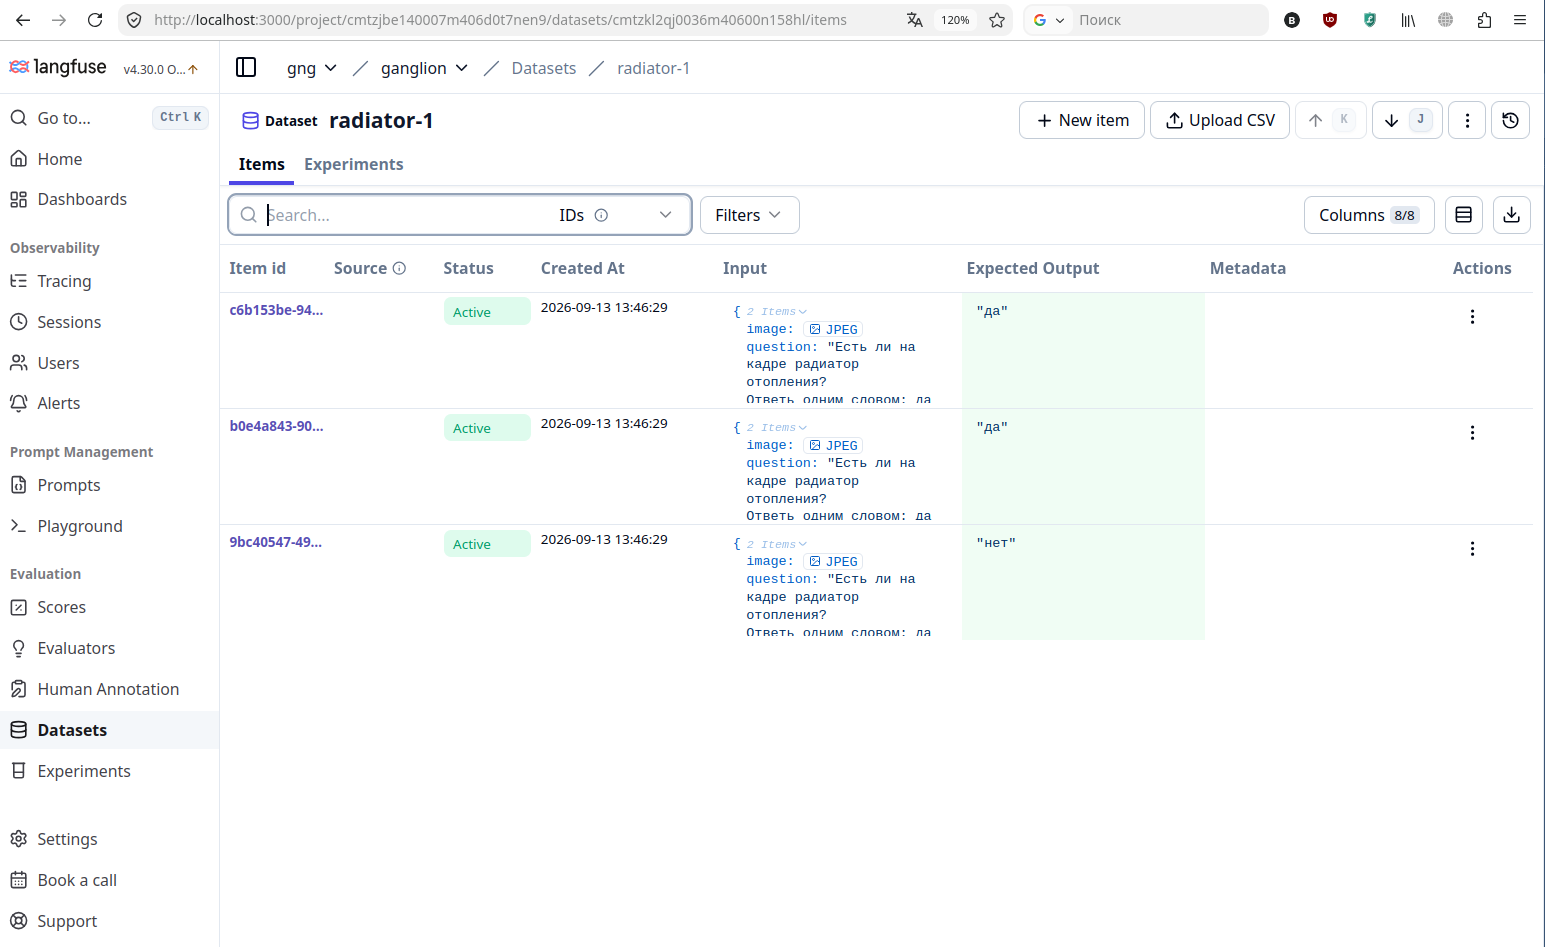Open item link 9bc40547-49
The height and width of the screenshot is (947, 1545).
(x=275, y=542)
